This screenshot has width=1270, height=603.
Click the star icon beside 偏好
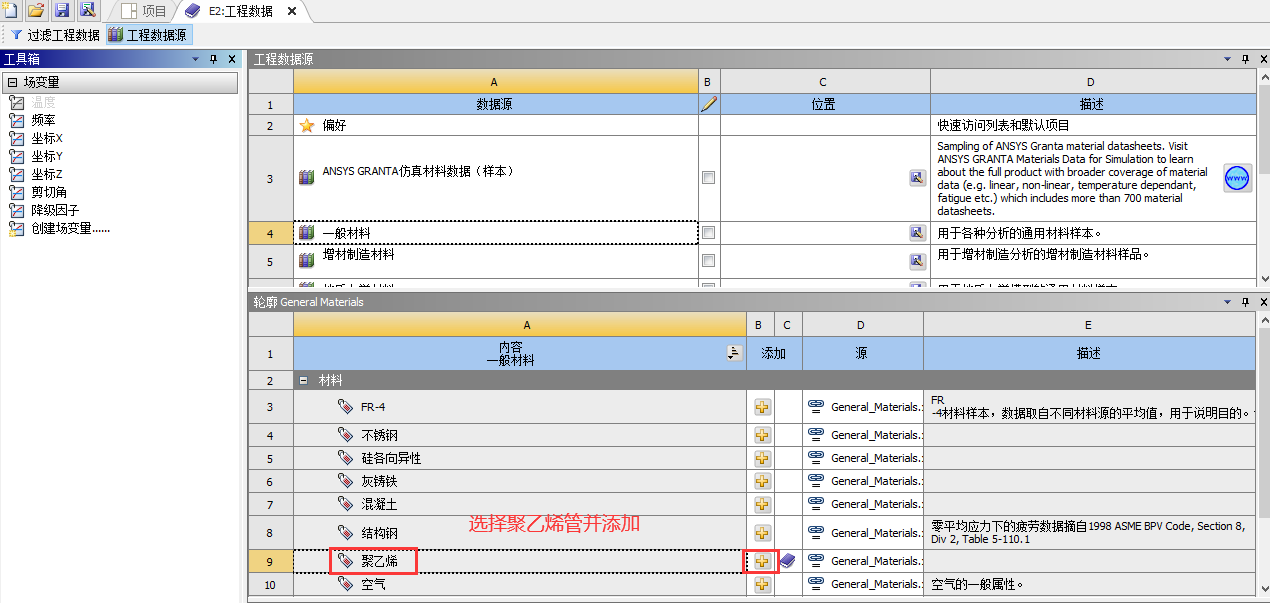click(306, 122)
